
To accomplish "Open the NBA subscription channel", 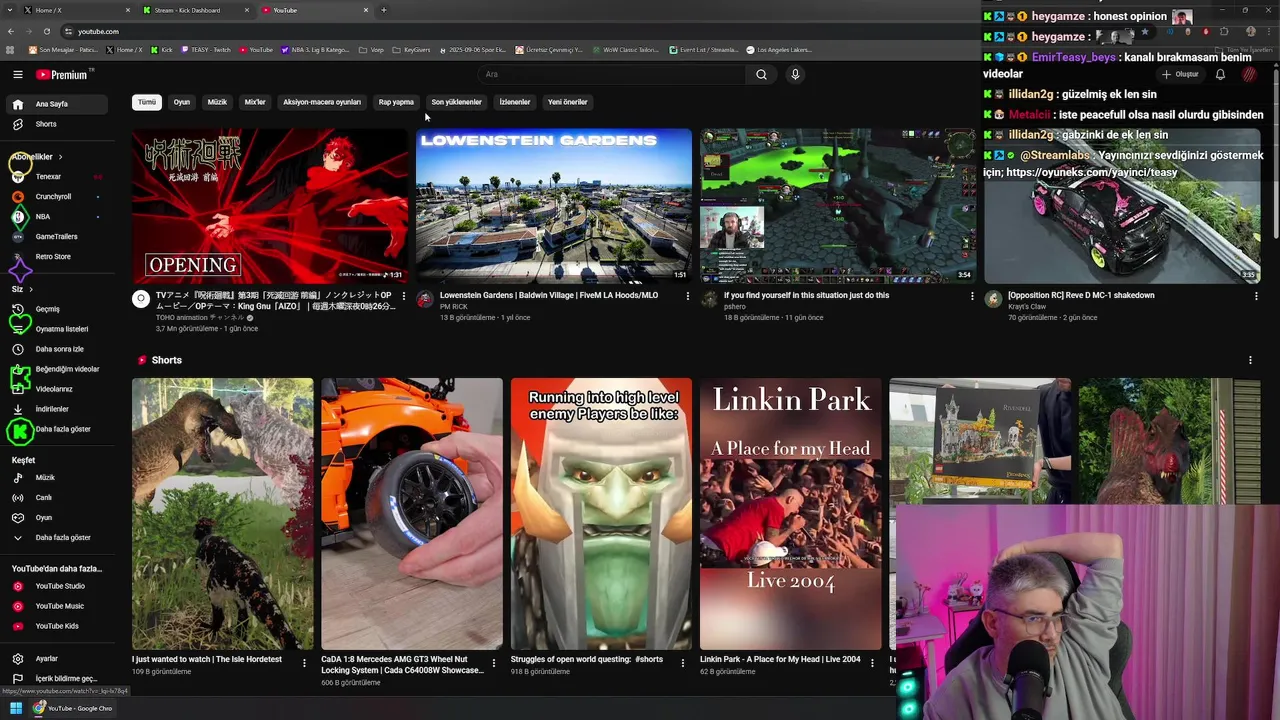I will coord(58,217).
